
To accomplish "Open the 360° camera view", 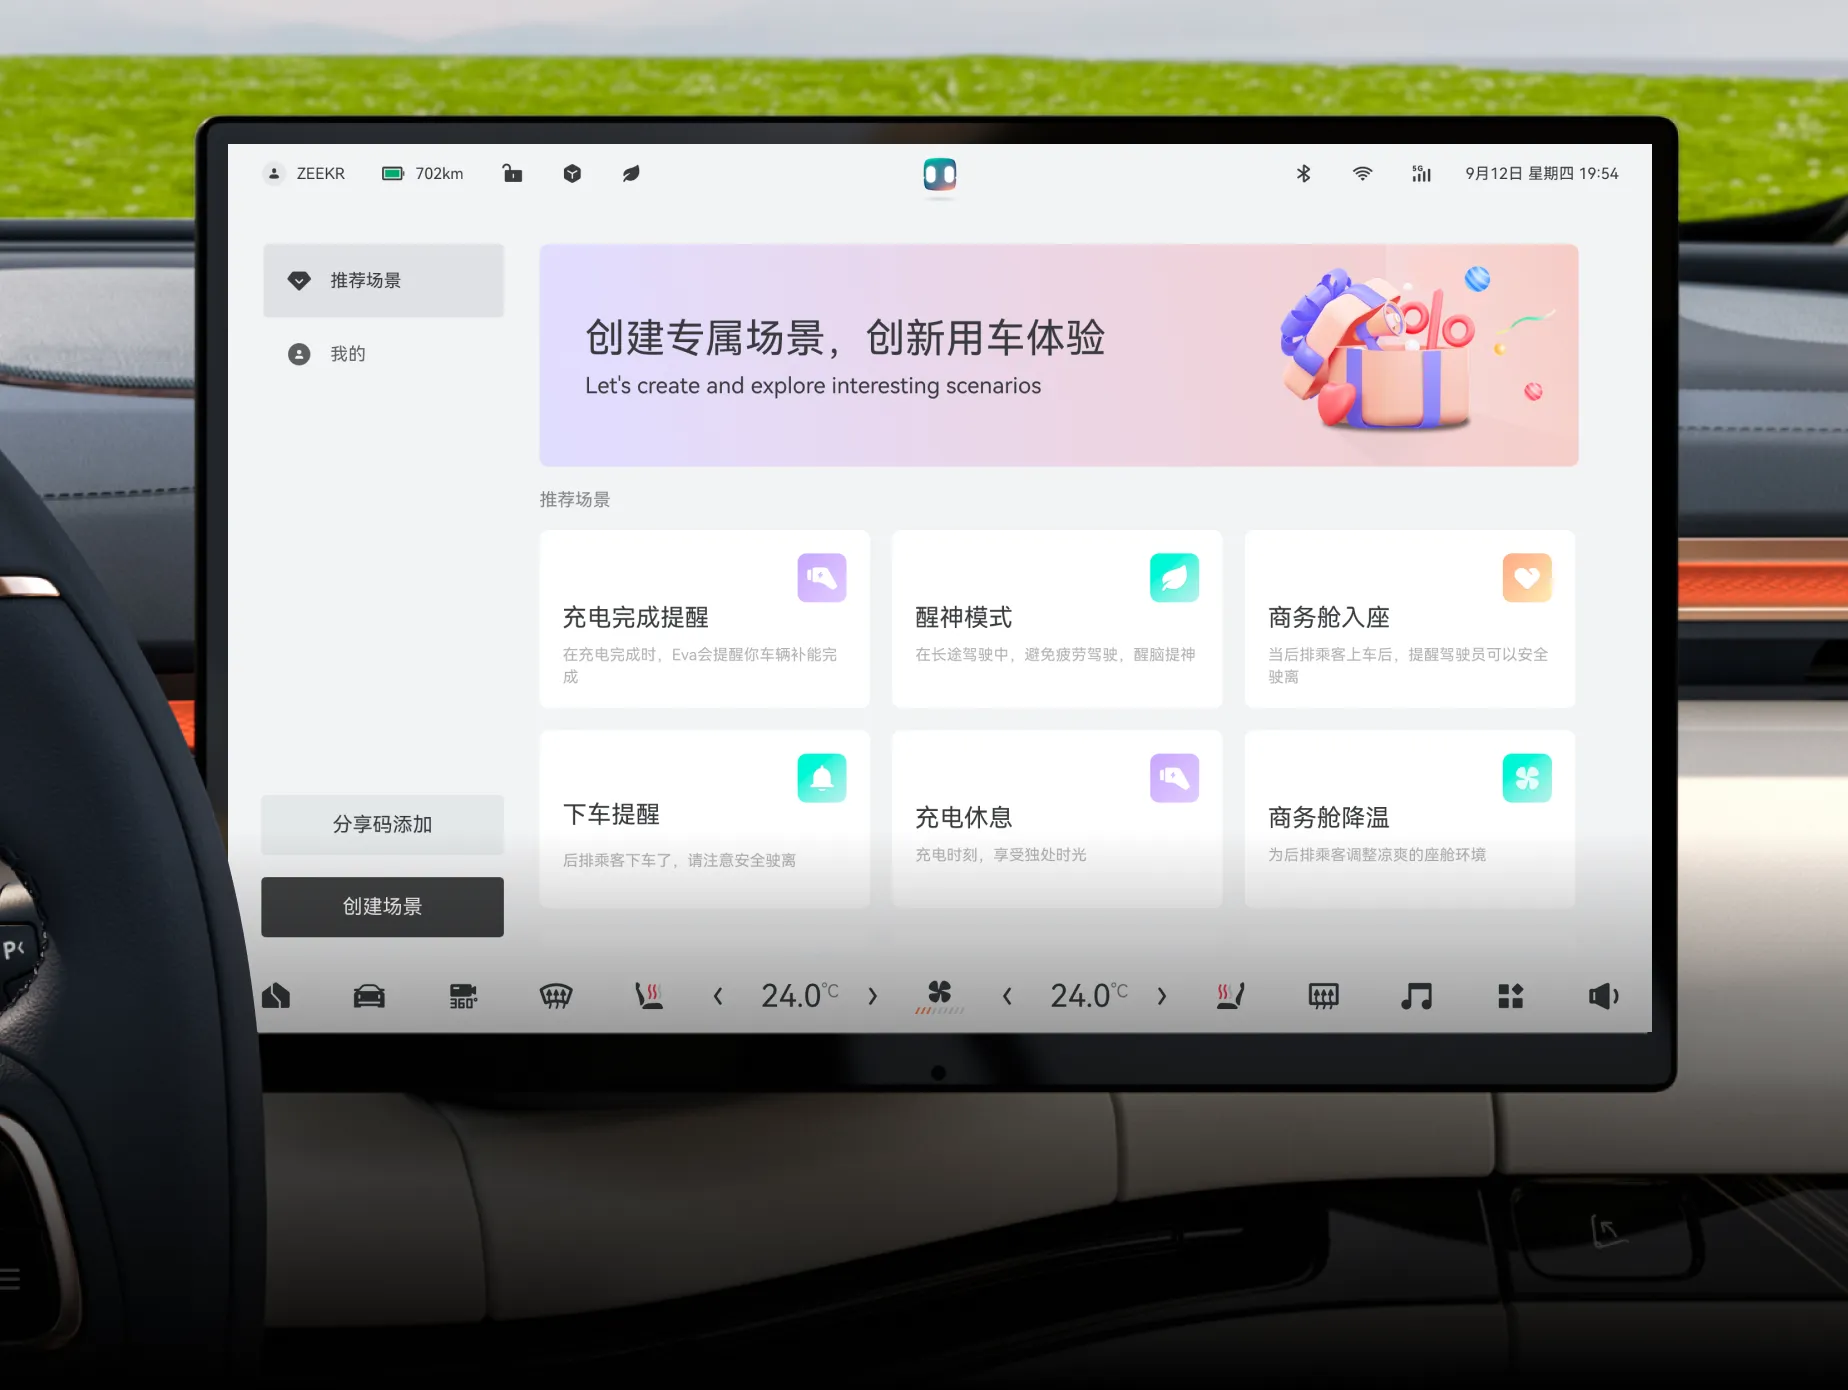I will pyautogui.click(x=463, y=996).
